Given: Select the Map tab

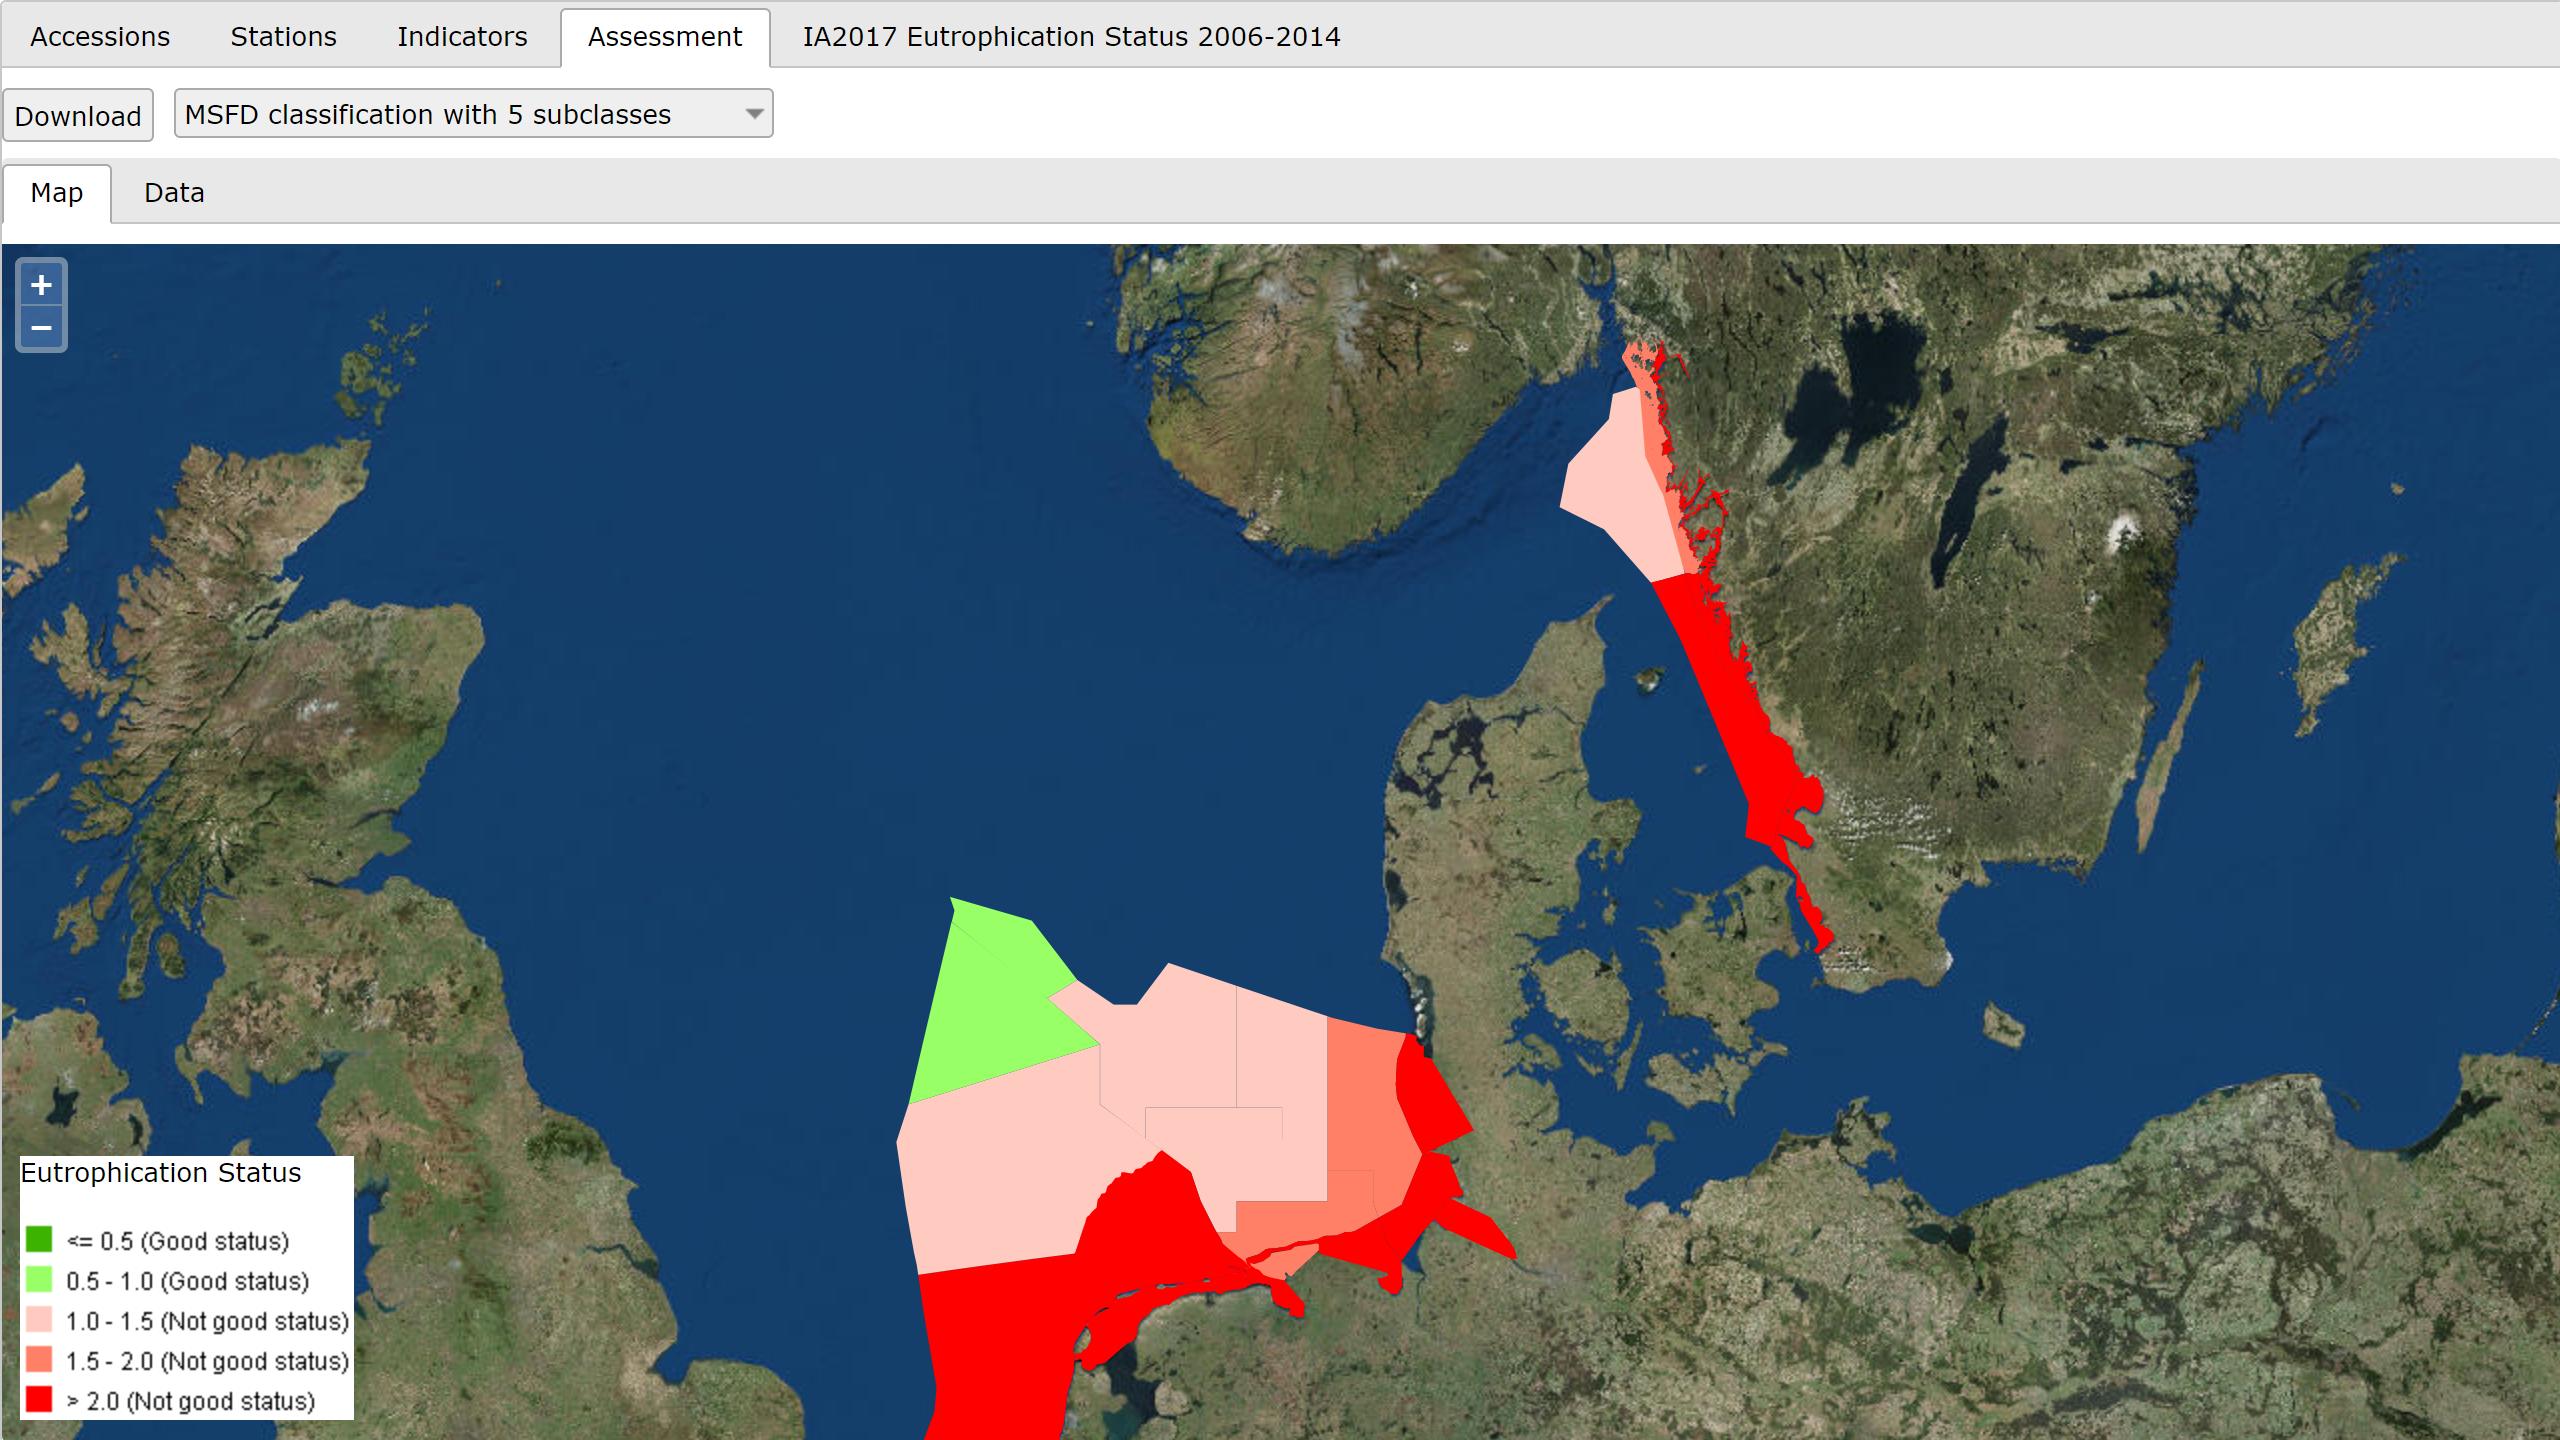Looking at the screenshot, I should pyautogui.click(x=56, y=193).
